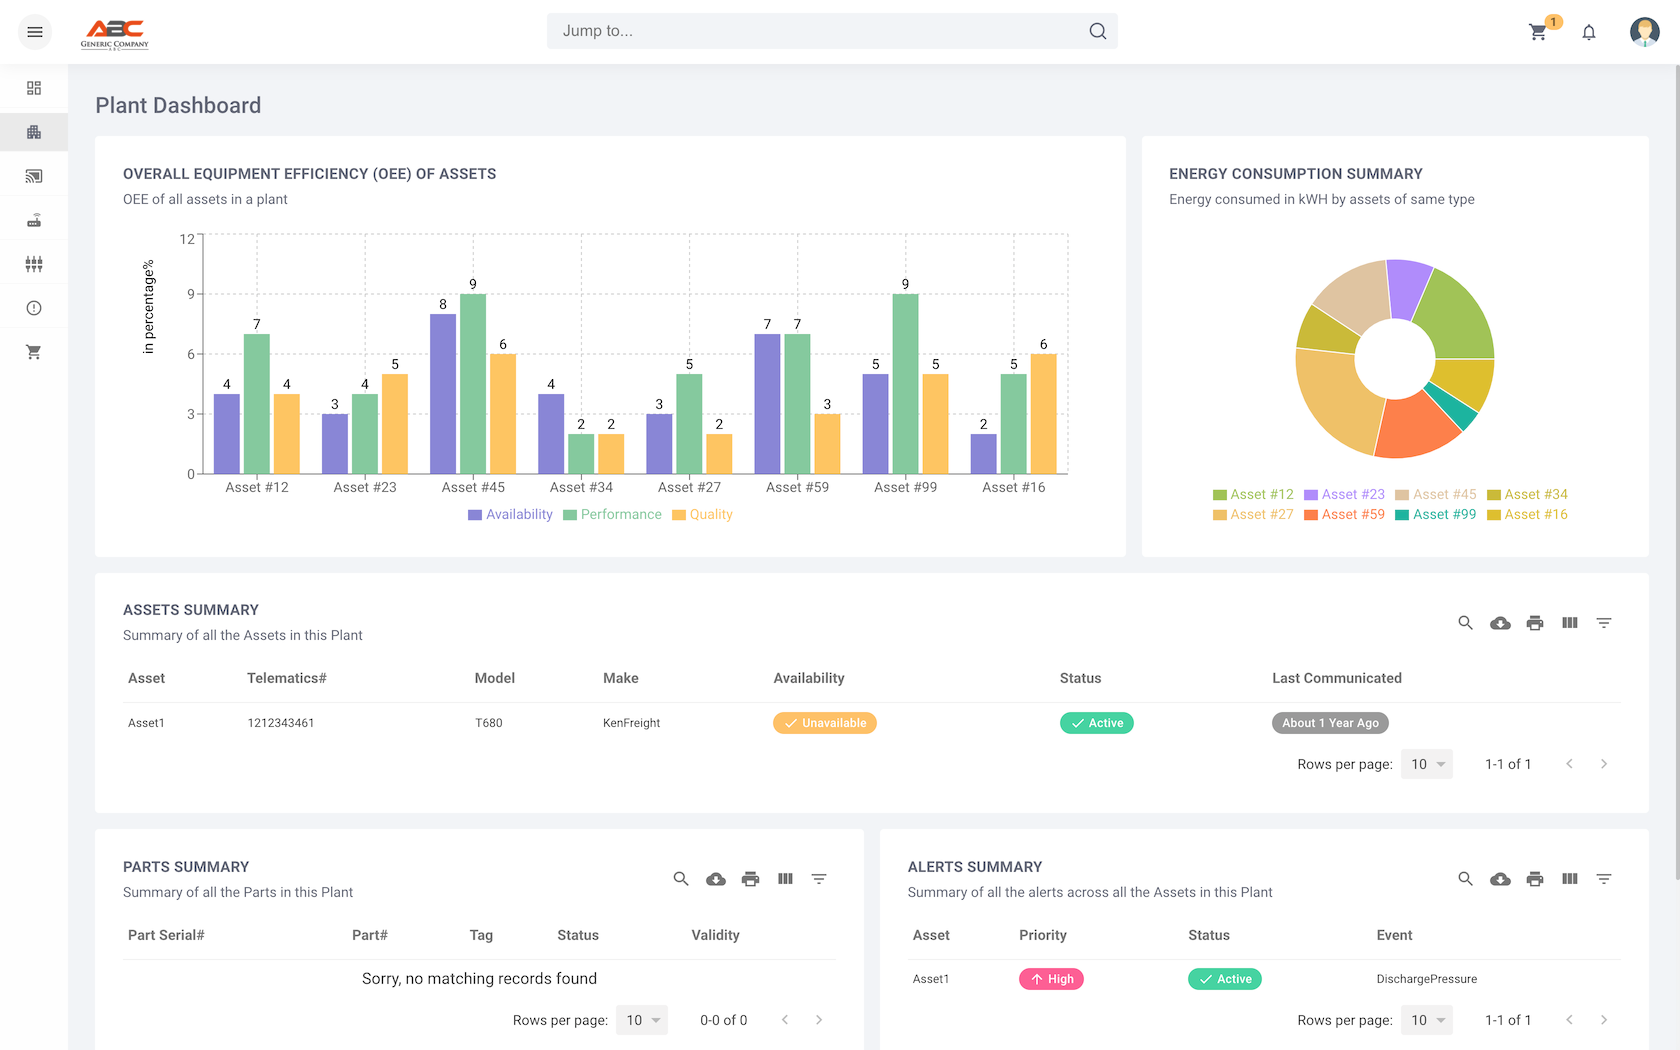Search in Alerts Summary table
Screen dimensions: 1680x1050
(1465, 879)
